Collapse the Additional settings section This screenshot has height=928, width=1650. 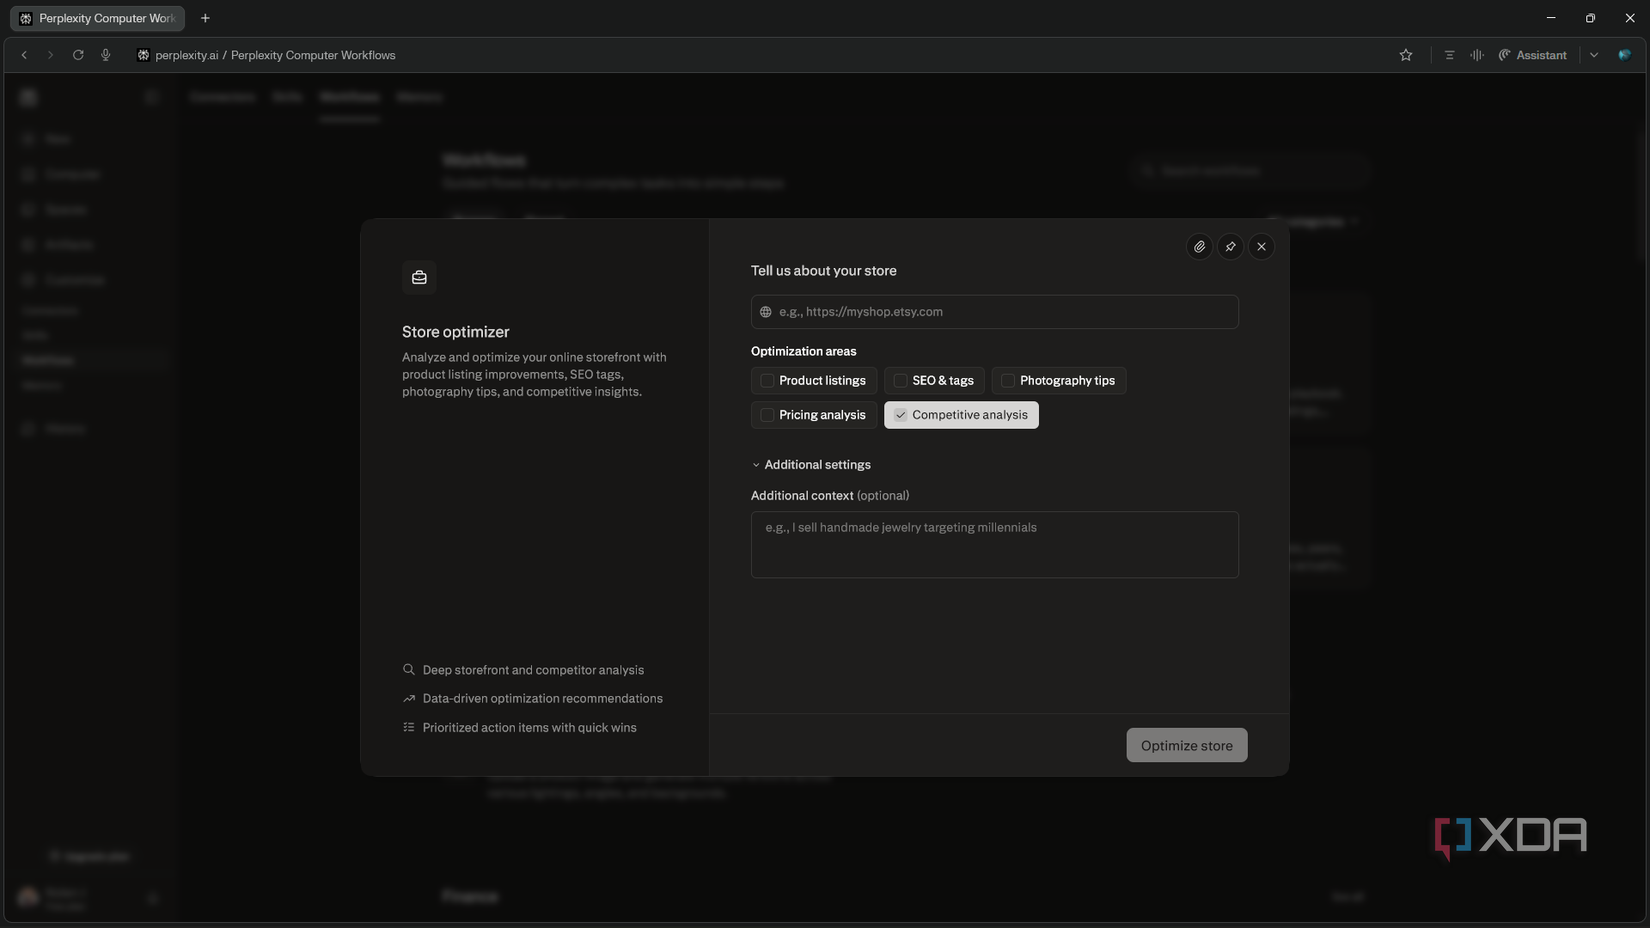pyautogui.click(x=811, y=465)
